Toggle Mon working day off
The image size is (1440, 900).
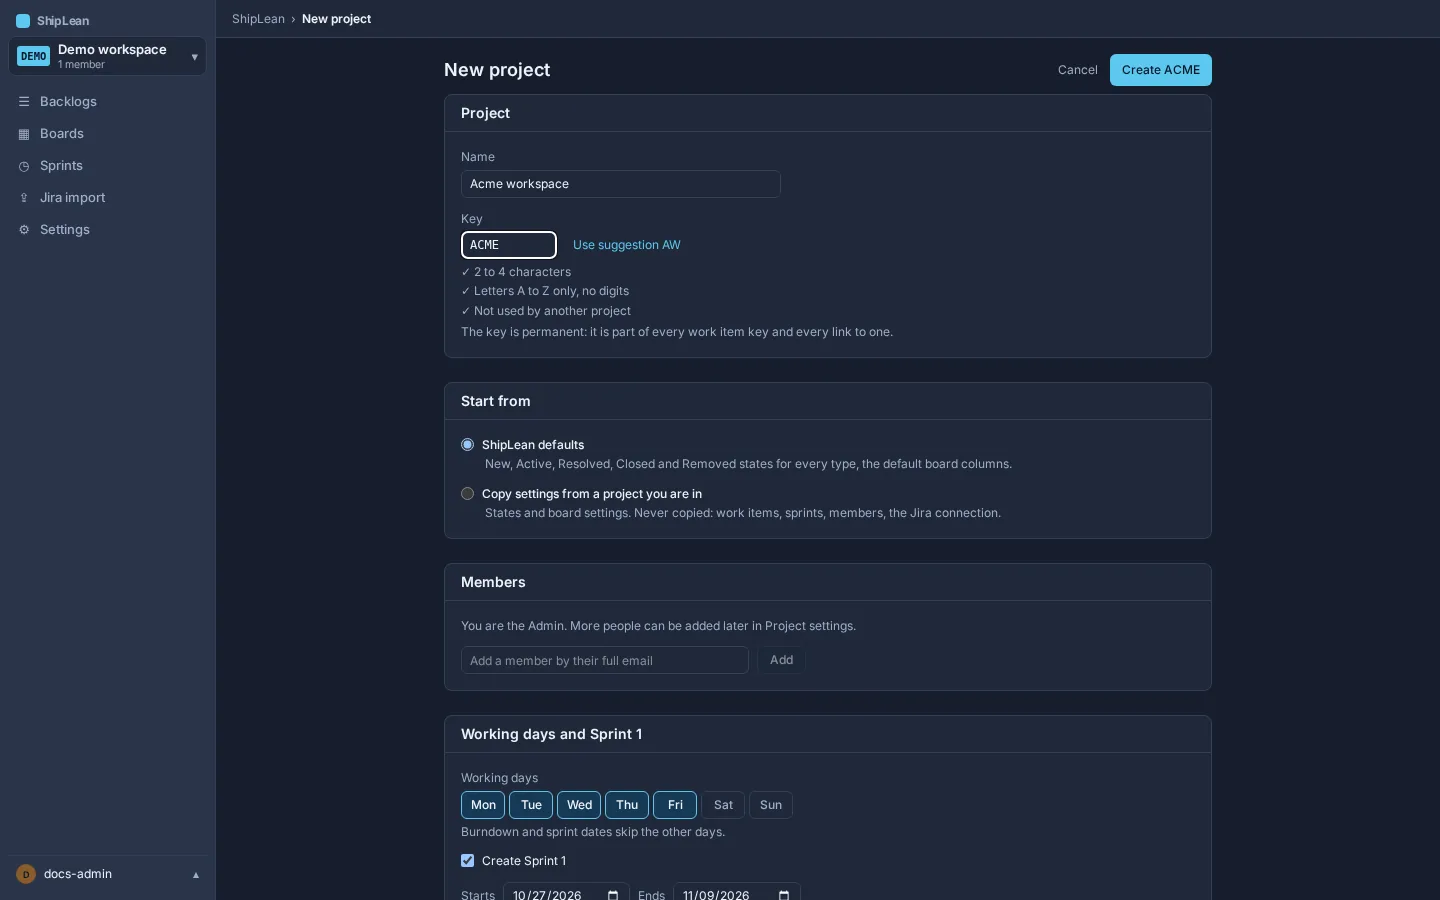pos(483,805)
